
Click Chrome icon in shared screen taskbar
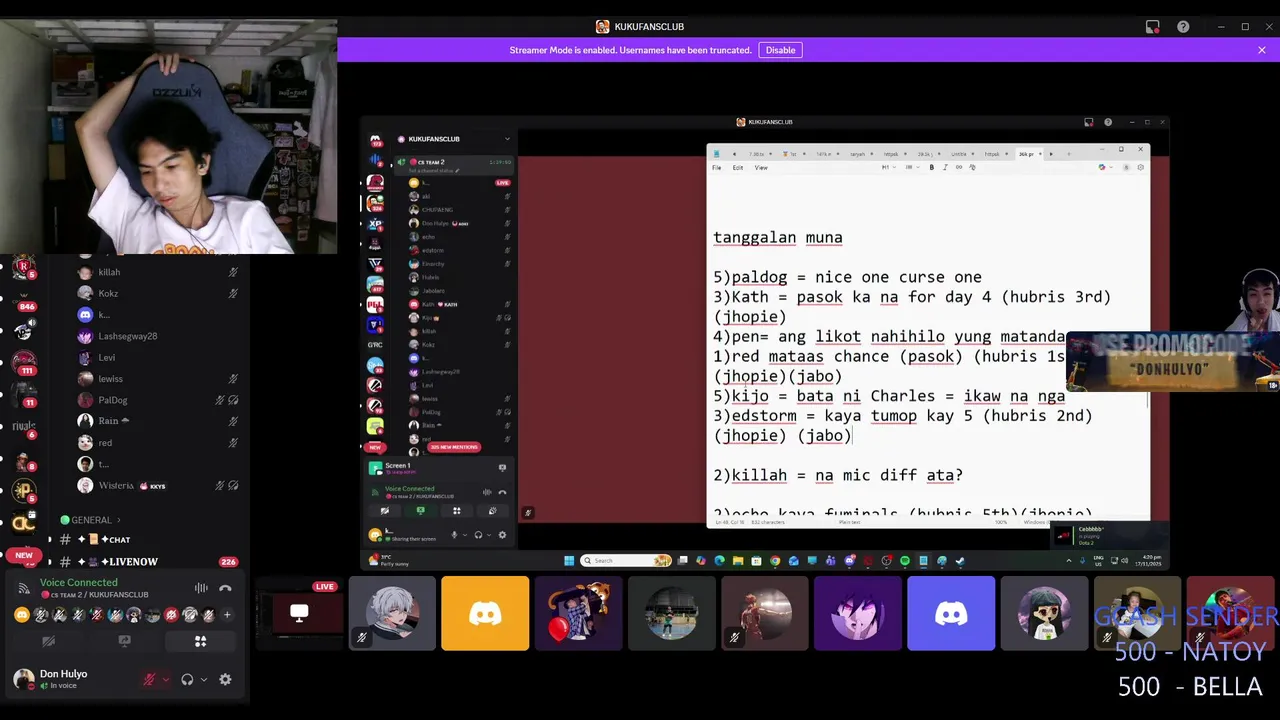[x=775, y=561]
